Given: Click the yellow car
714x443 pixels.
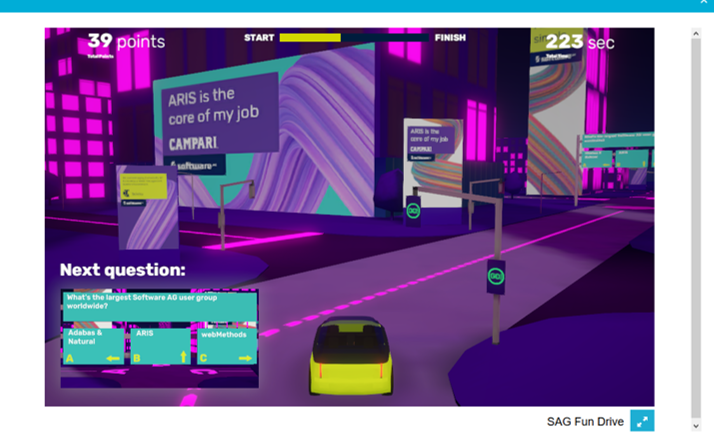Looking at the screenshot, I should tap(351, 355).
